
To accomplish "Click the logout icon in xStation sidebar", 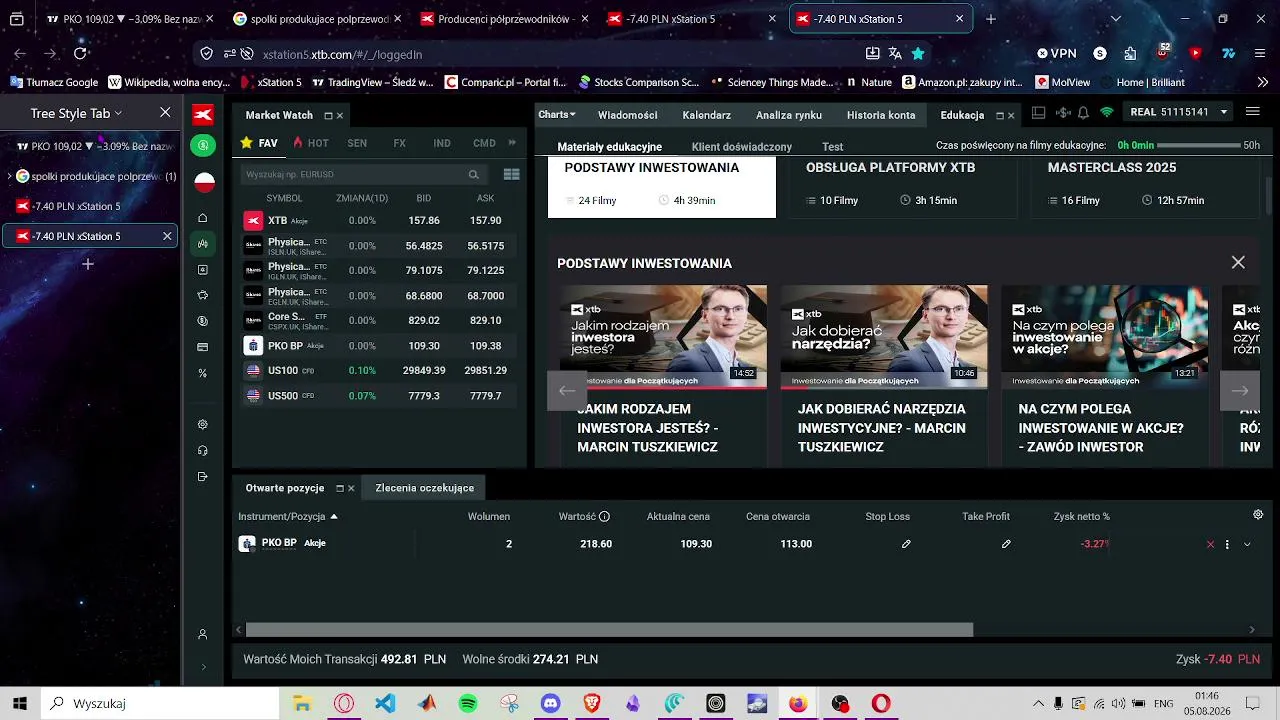I will [x=203, y=476].
